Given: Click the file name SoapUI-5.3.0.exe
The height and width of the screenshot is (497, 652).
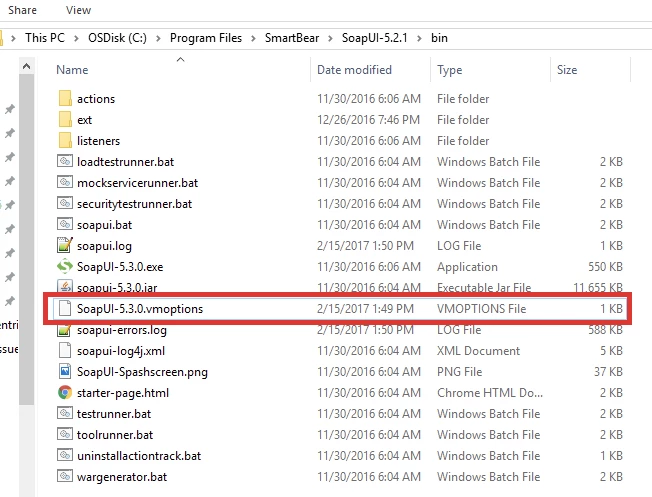Looking at the screenshot, I should [120, 267].
